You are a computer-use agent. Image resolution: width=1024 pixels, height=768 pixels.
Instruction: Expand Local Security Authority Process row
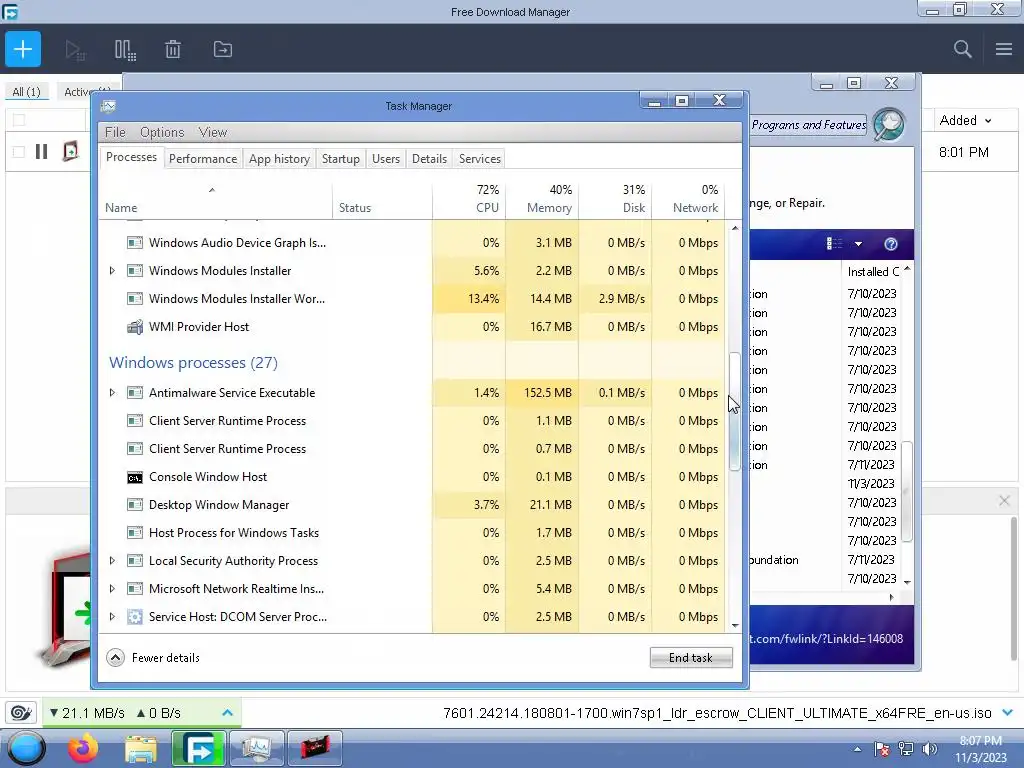(112, 560)
